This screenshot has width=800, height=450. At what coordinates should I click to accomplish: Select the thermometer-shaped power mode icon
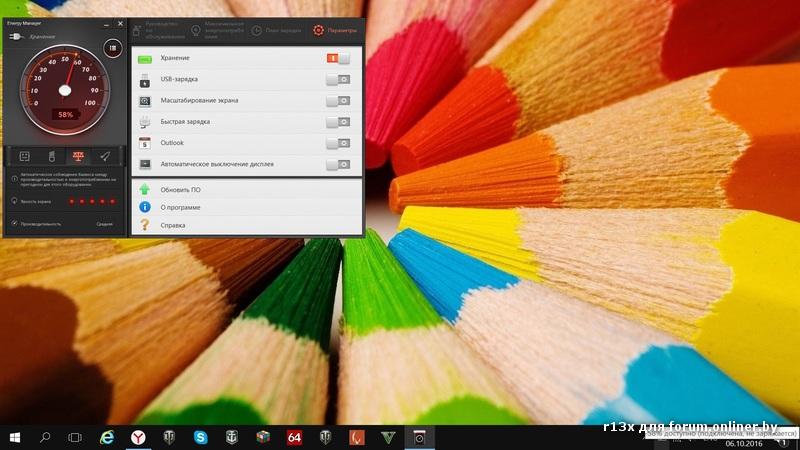pos(52,157)
